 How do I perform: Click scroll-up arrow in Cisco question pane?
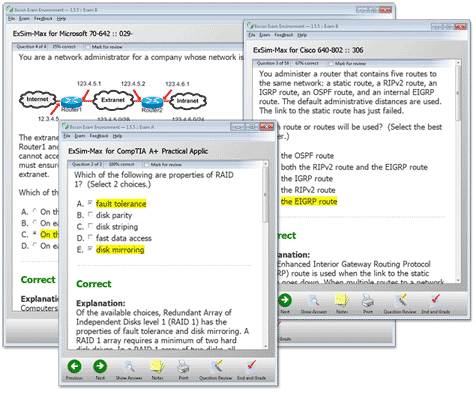tap(458, 63)
